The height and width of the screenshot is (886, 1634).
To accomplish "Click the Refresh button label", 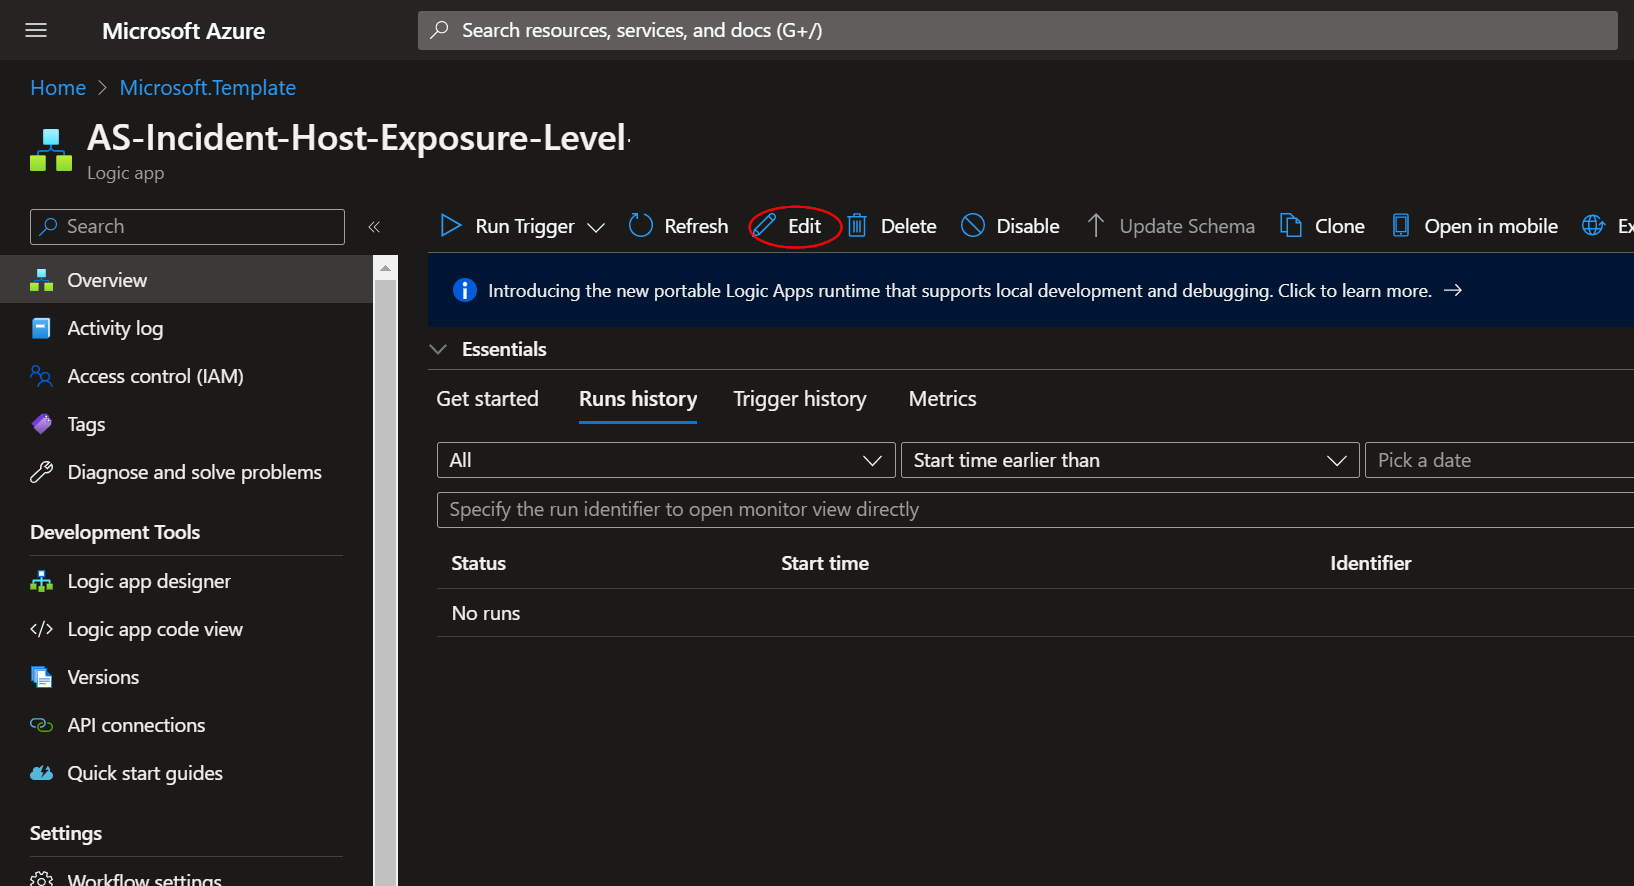I will tap(696, 226).
